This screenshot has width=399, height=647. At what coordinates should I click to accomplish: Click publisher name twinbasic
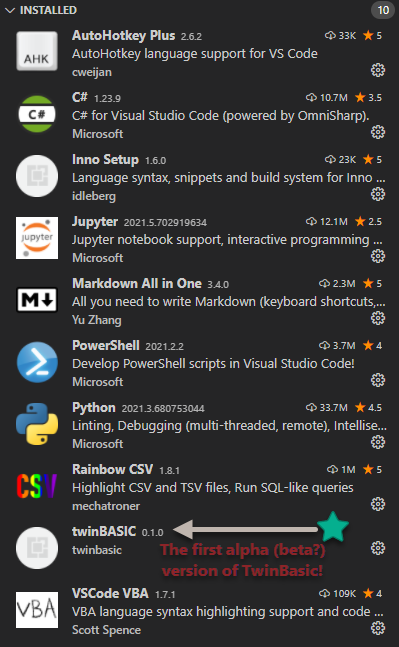point(97,550)
